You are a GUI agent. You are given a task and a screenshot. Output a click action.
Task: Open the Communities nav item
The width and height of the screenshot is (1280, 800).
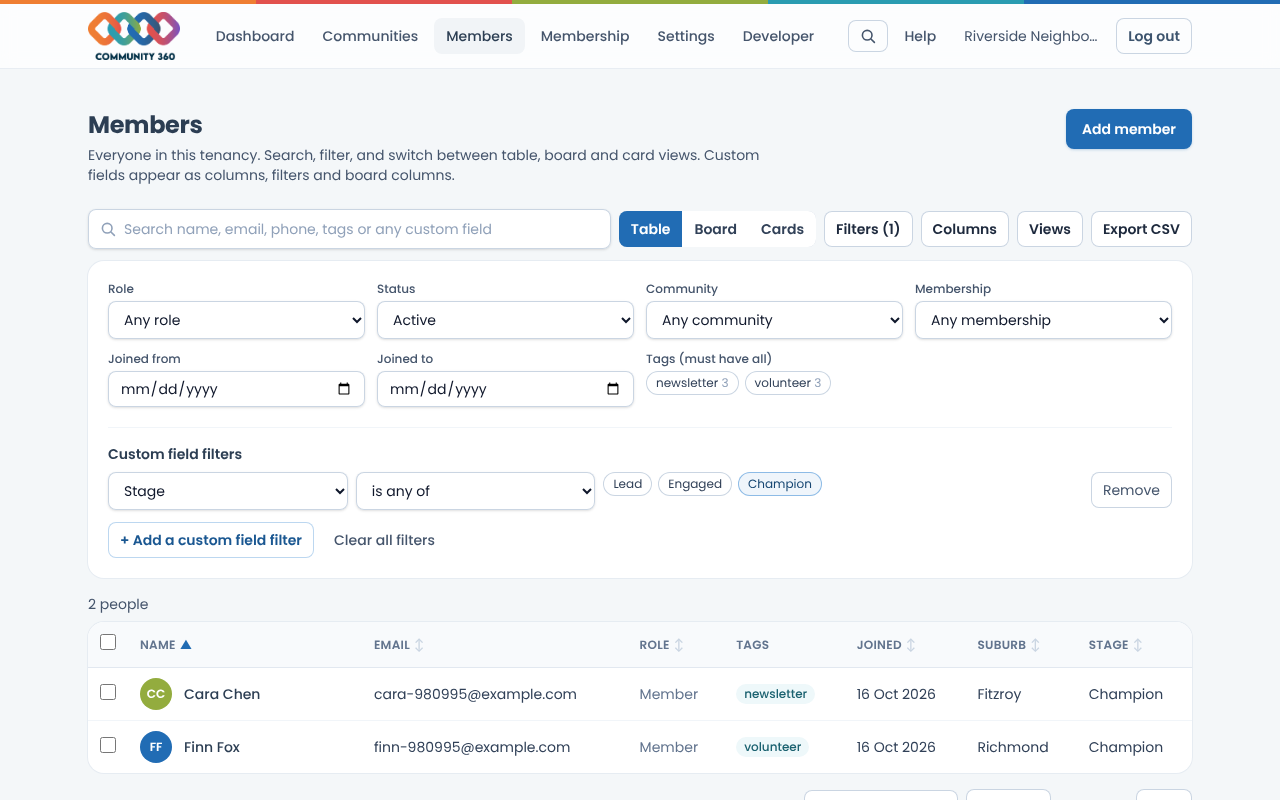point(370,36)
